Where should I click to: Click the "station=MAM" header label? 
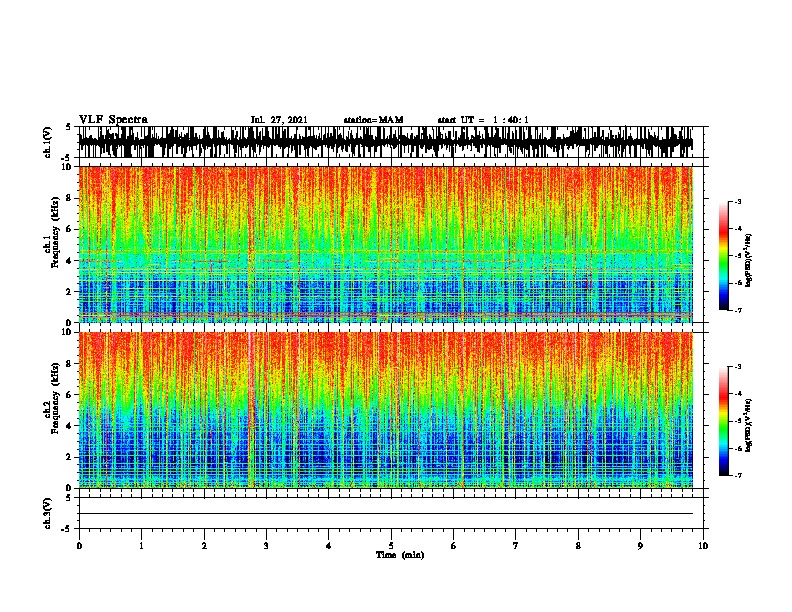[373, 120]
